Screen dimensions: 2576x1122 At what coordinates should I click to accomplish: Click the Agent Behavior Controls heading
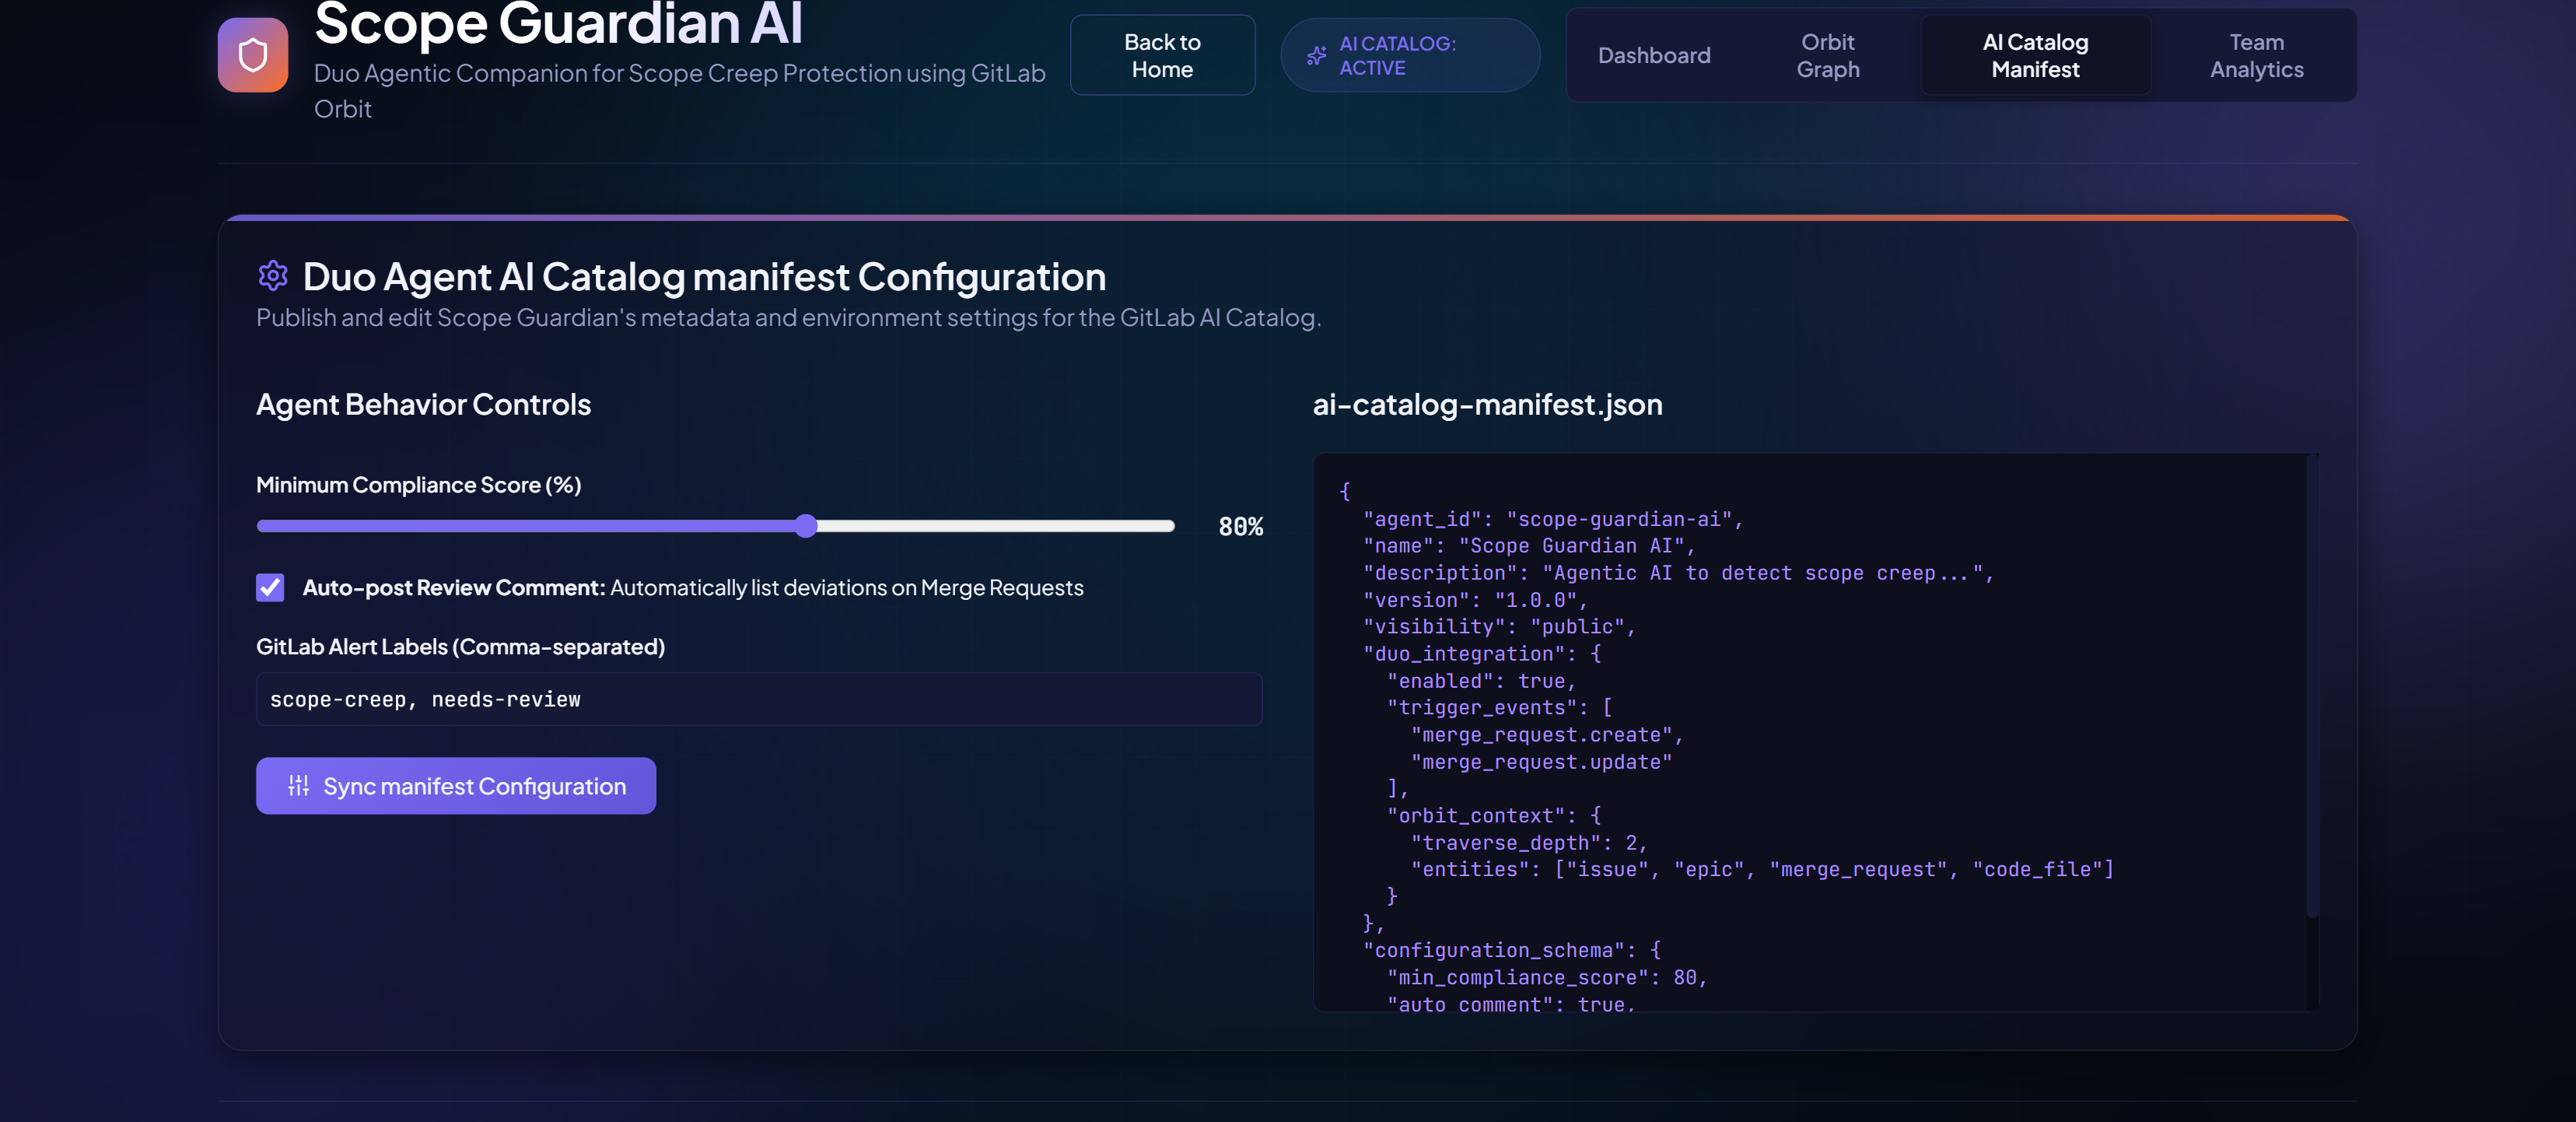click(423, 404)
